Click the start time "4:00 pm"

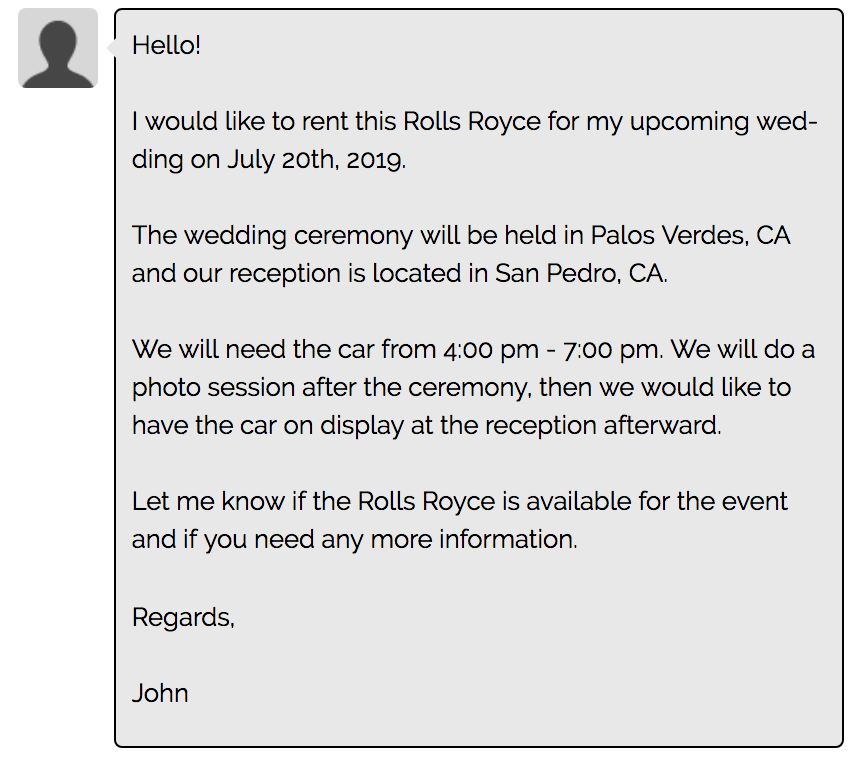point(491,351)
